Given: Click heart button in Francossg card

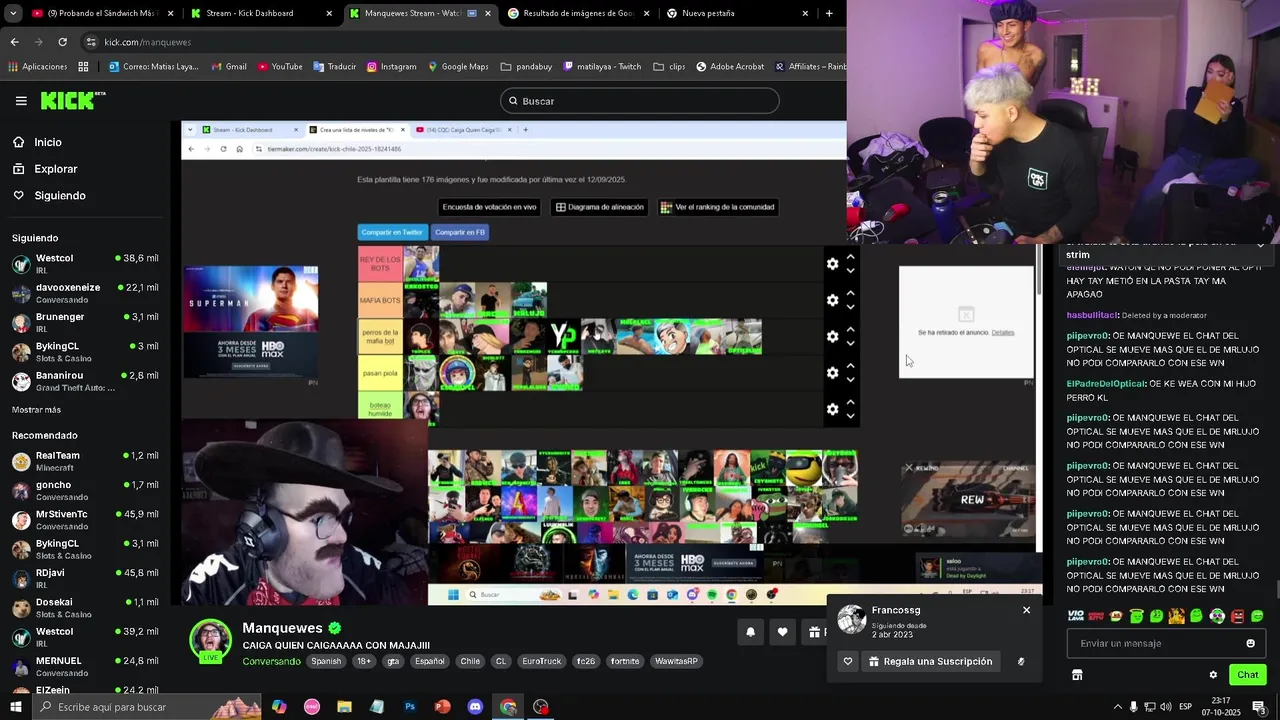Looking at the screenshot, I should coord(848,661).
